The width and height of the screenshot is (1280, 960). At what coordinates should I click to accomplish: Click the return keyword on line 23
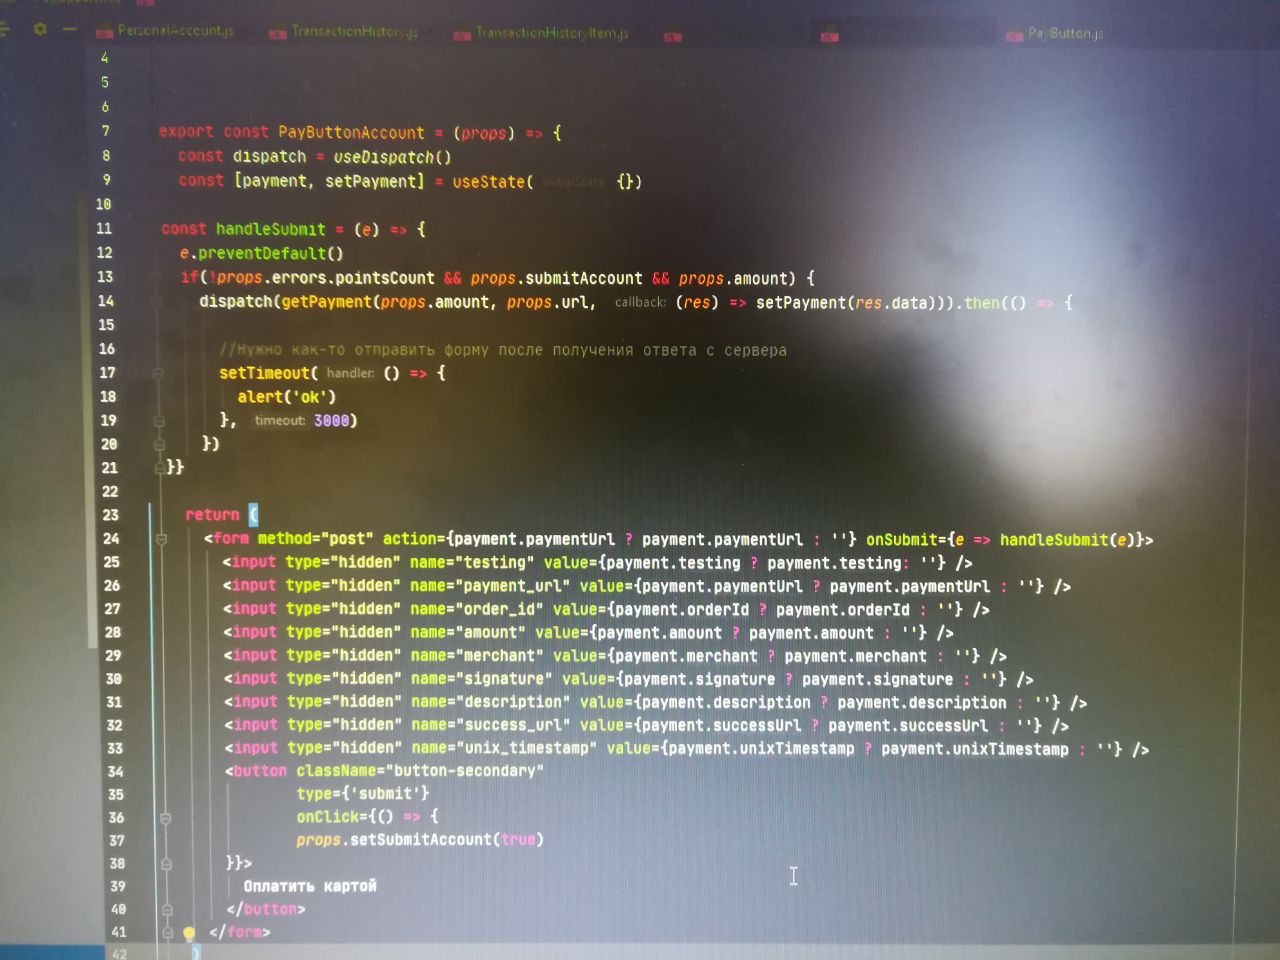pyautogui.click(x=212, y=515)
